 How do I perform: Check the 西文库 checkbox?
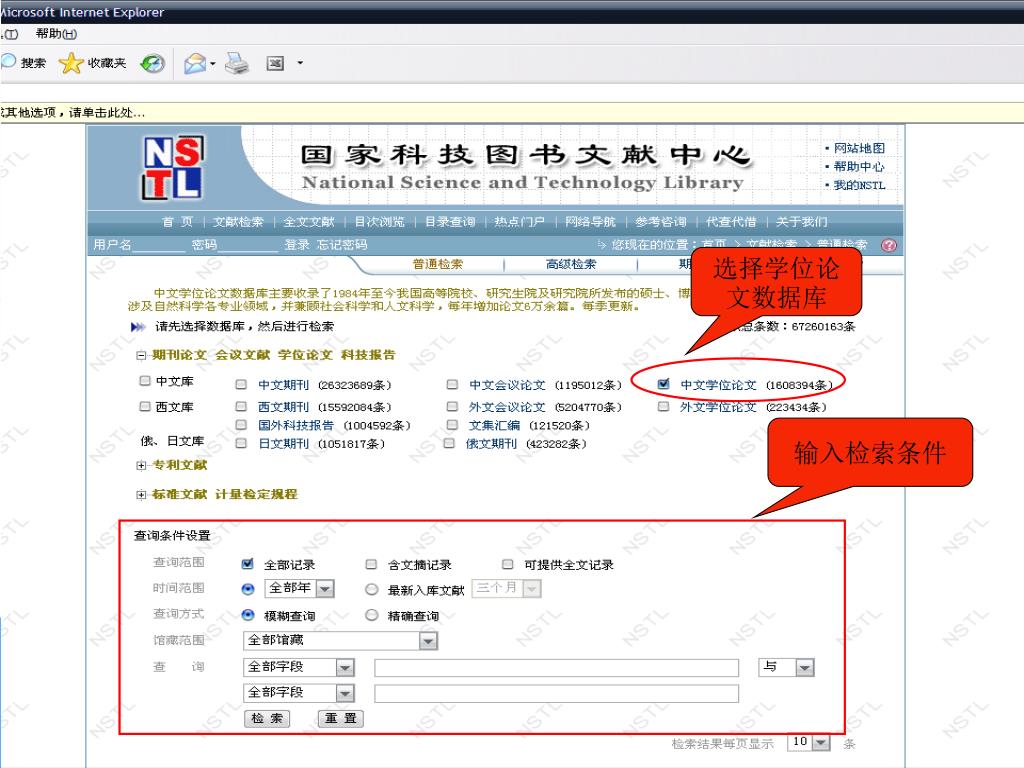click(145, 406)
